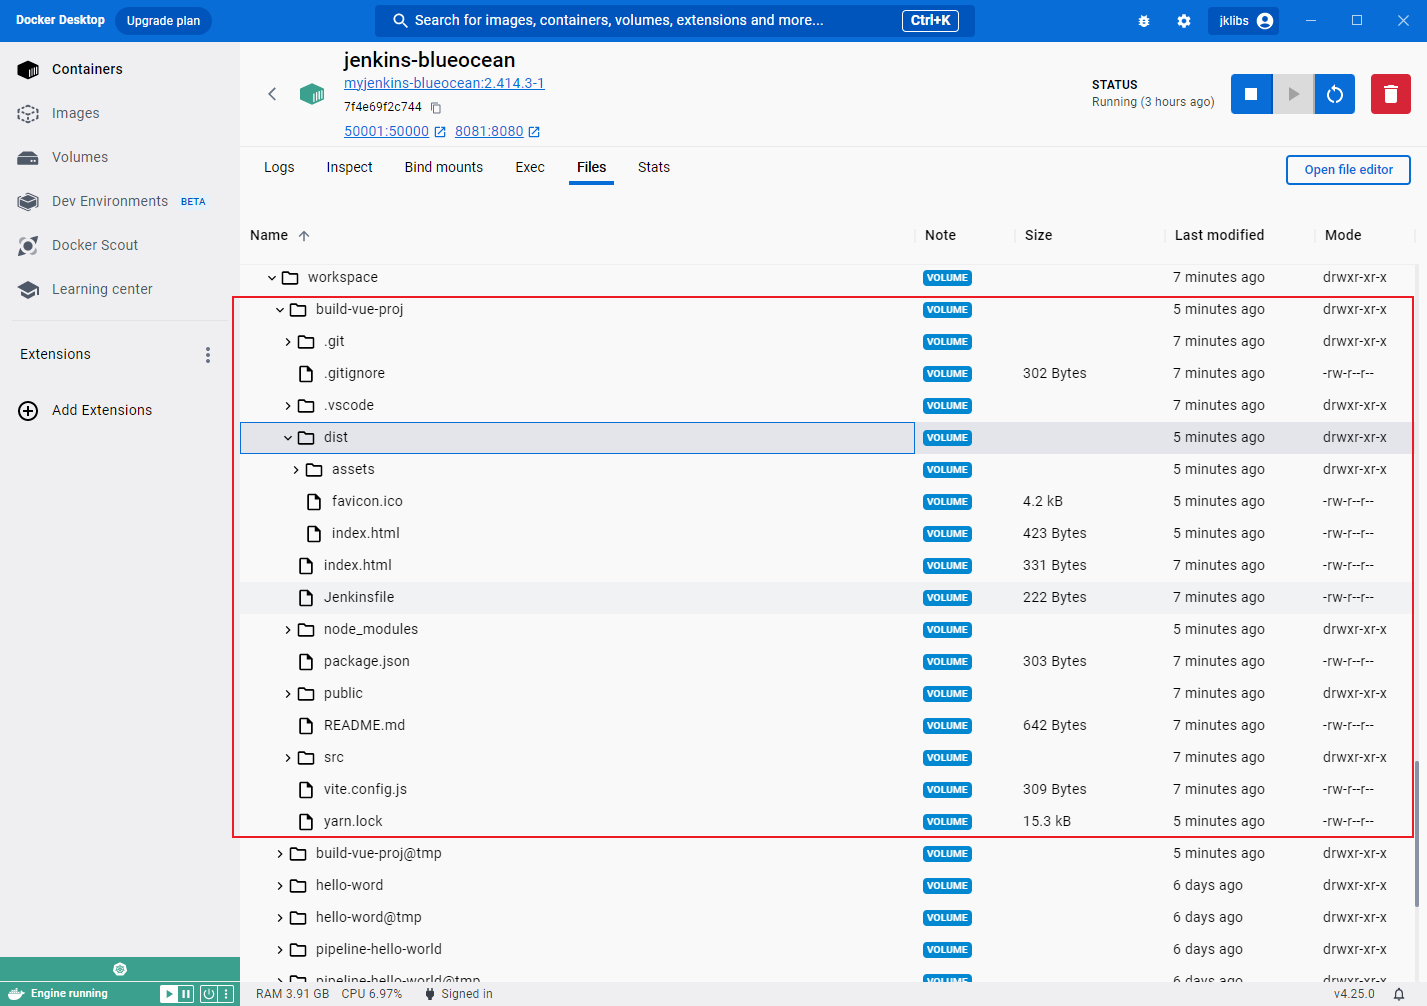Open port link 8081:8080
The width and height of the screenshot is (1427, 1006).
[x=497, y=131]
